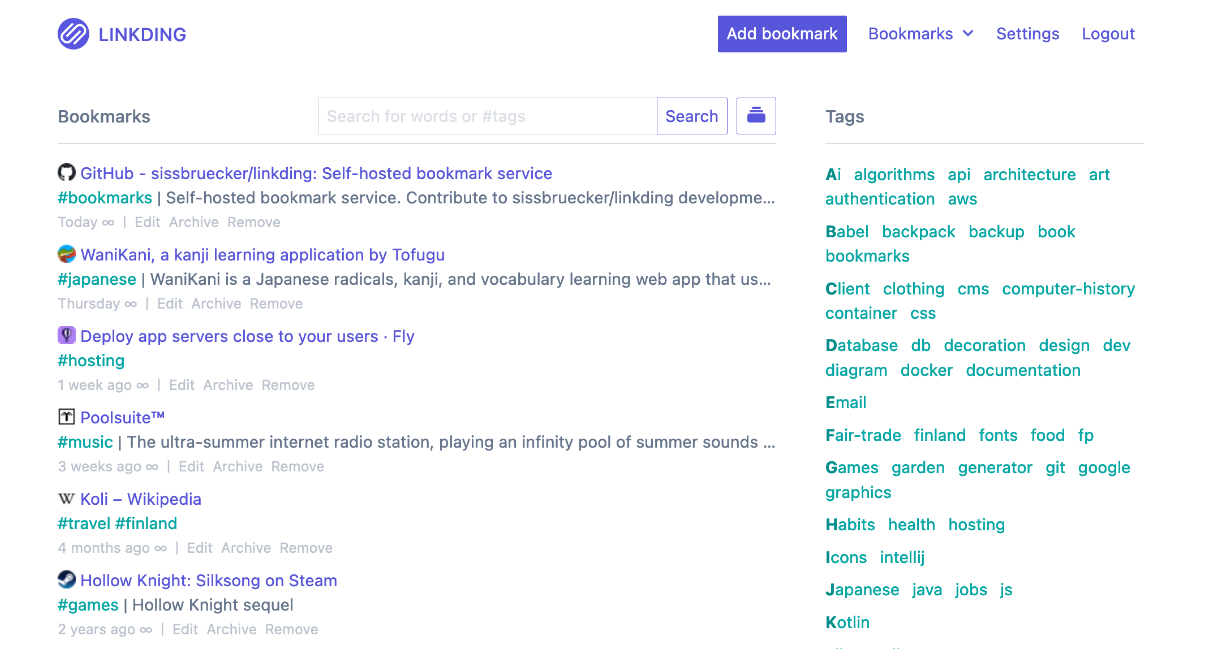Click the 'Thursday ∞' snapshot link

97,303
